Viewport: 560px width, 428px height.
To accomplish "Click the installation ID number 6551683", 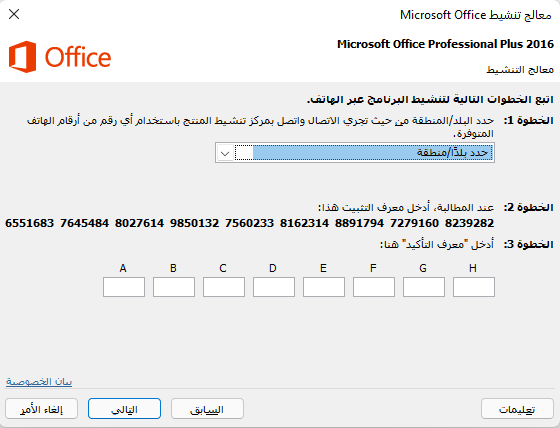I will (x=29, y=223).
